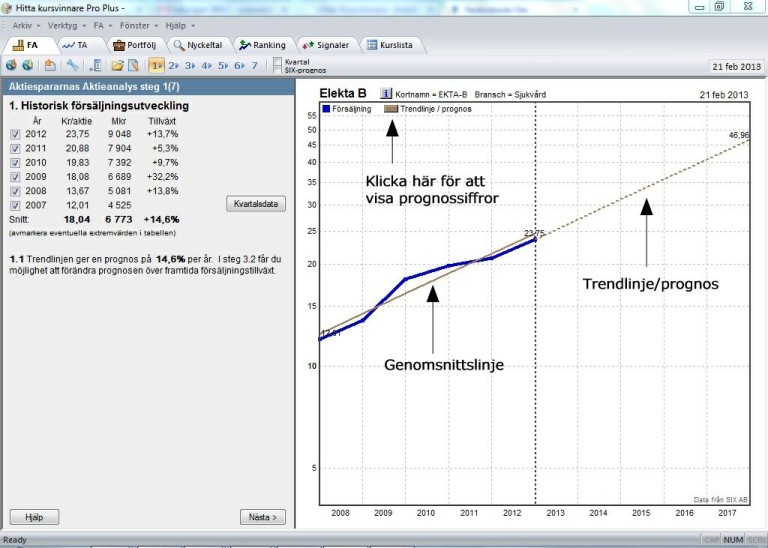
Task: Click the first globe icon in toolbar
Action: click(11, 66)
